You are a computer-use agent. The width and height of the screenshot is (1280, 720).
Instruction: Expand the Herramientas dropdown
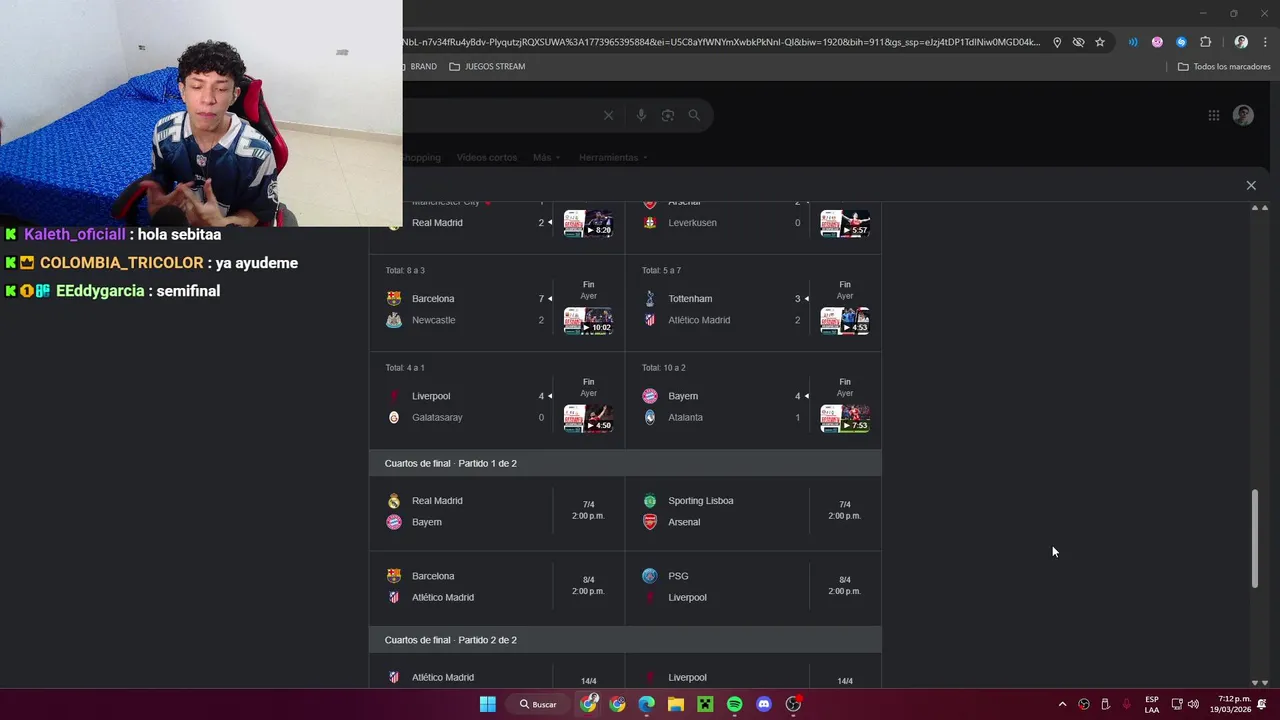pos(612,157)
